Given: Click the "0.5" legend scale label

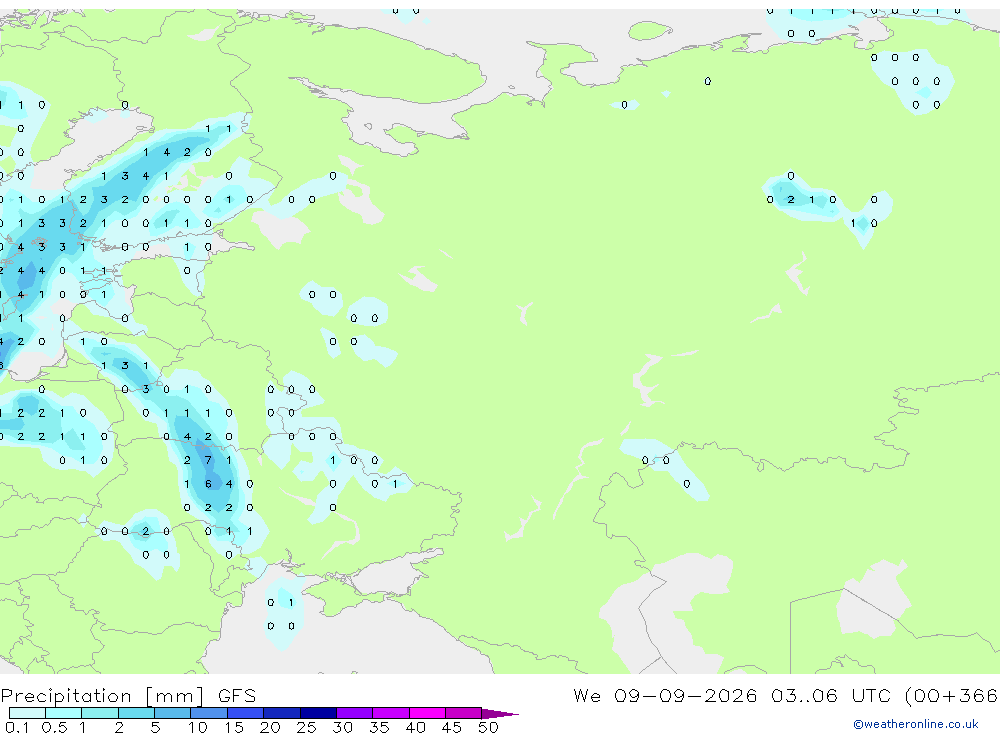Looking at the screenshot, I should (54, 727).
